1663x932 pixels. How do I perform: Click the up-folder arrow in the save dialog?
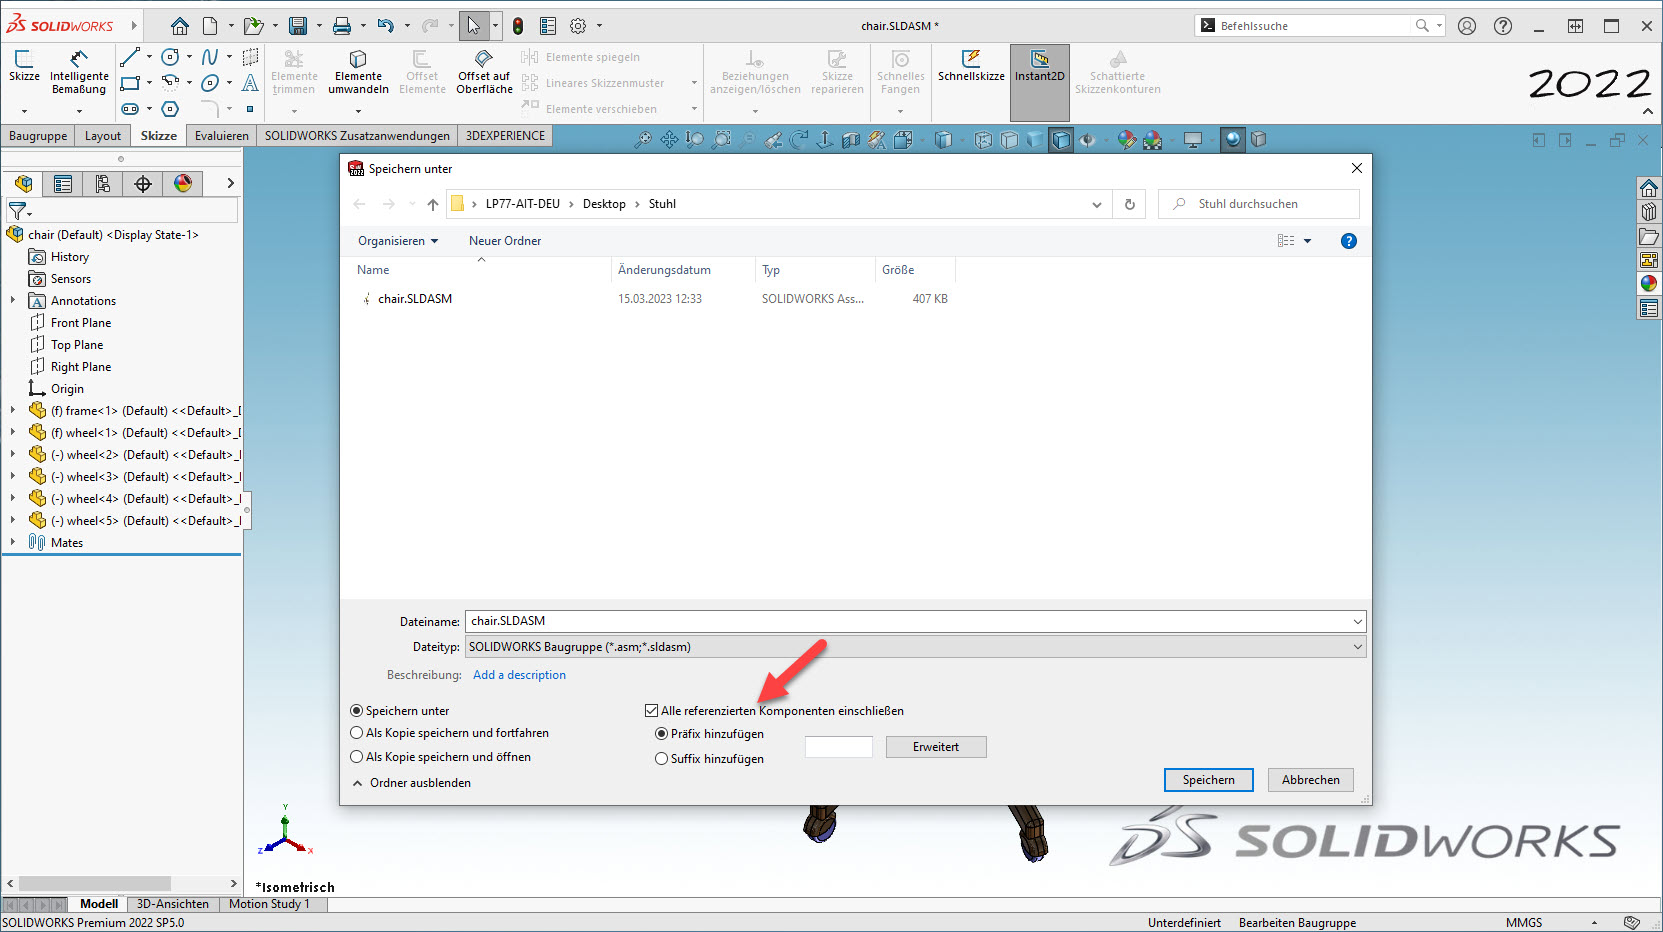point(432,204)
